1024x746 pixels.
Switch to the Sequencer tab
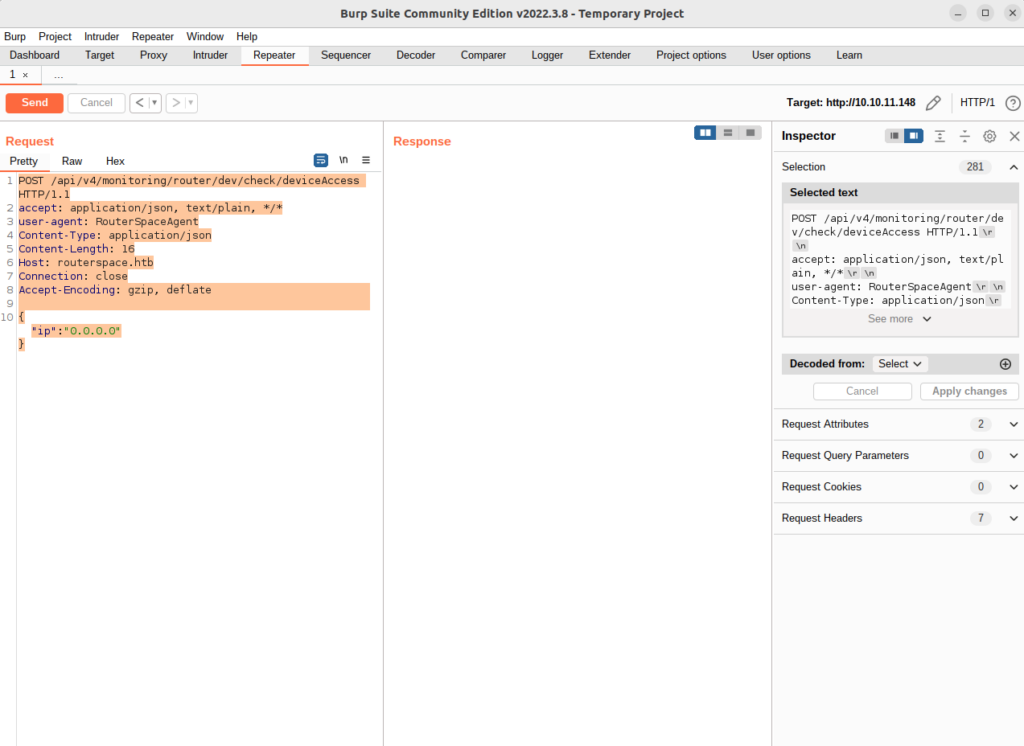click(345, 56)
